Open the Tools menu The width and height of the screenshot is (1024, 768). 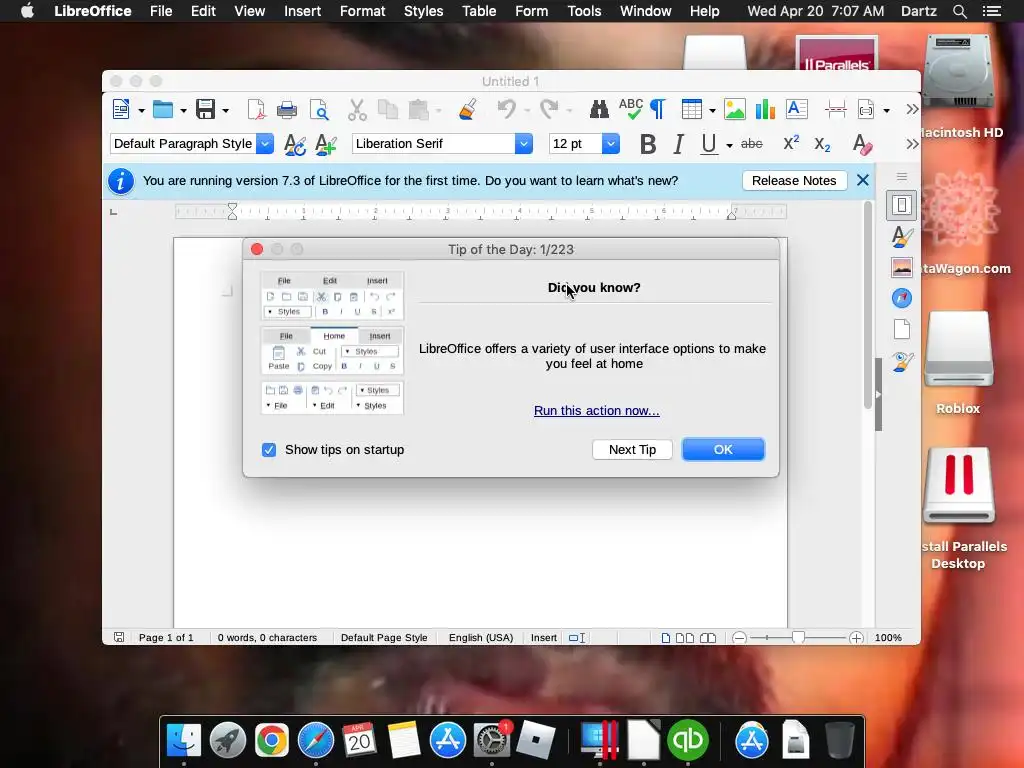point(584,11)
